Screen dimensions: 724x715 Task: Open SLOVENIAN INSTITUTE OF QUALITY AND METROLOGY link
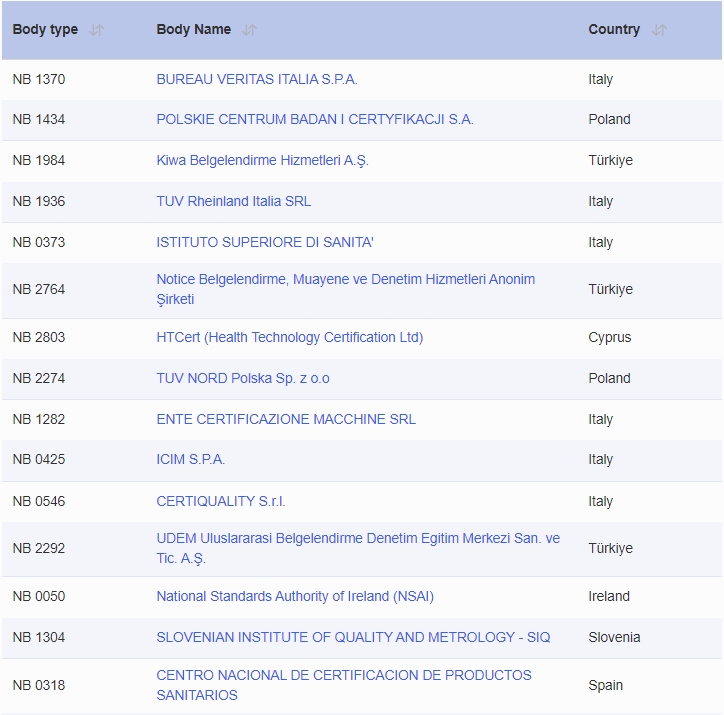click(x=353, y=637)
